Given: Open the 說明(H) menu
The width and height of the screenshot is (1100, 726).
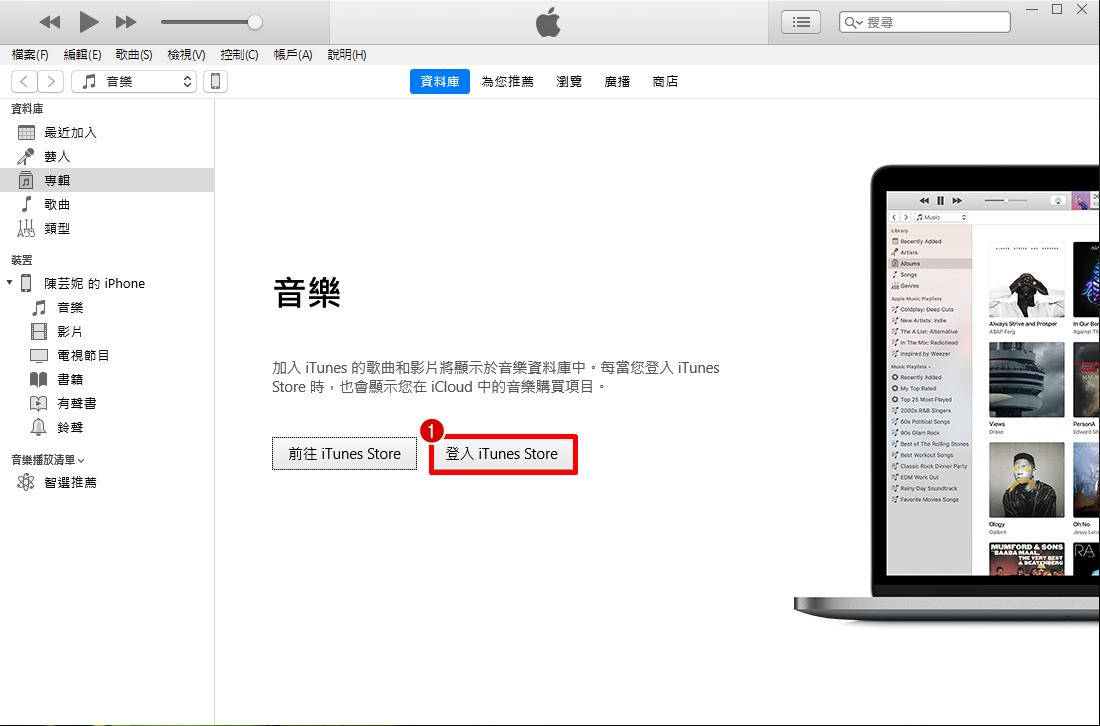Looking at the screenshot, I should click(347, 55).
